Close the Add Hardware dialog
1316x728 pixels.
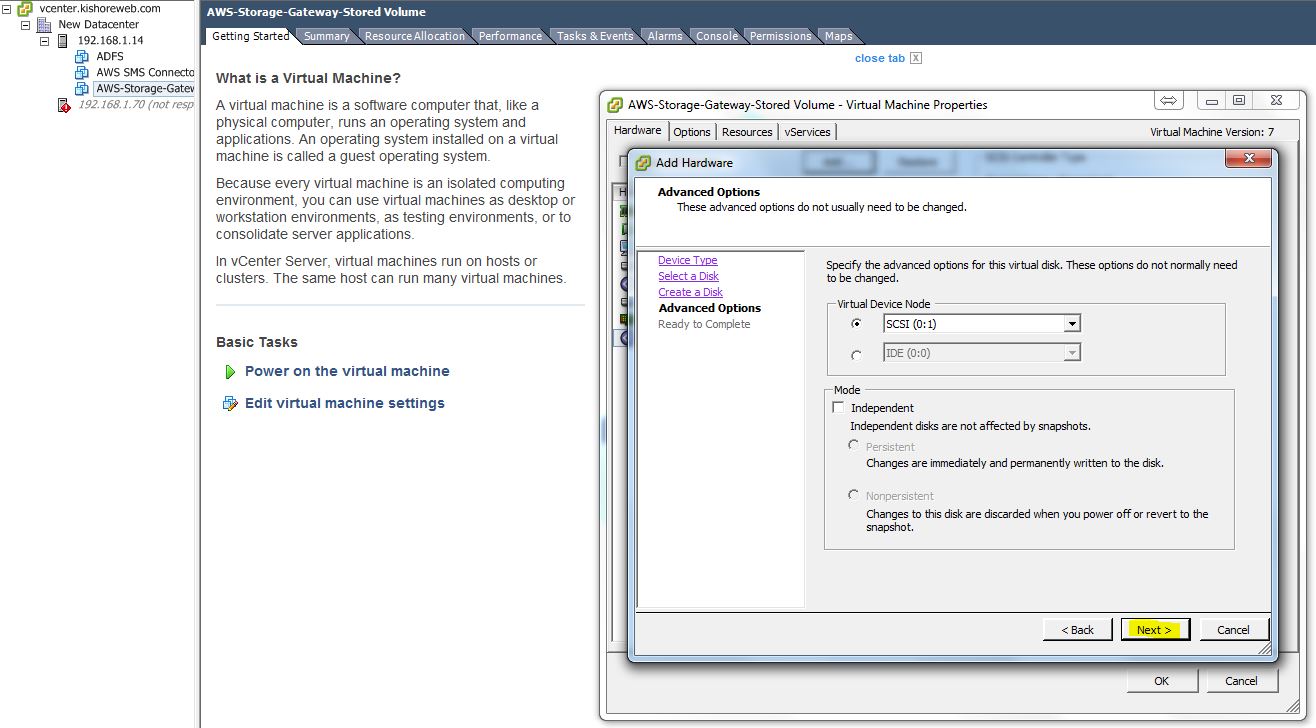1248,160
